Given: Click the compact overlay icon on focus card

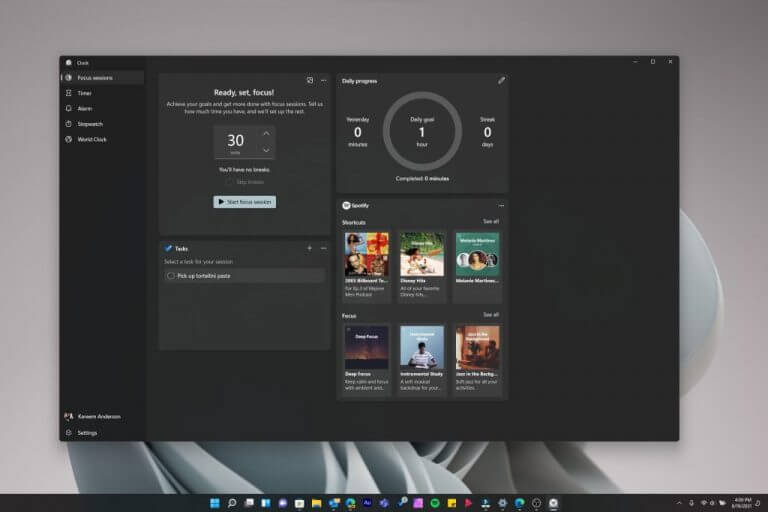Looking at the screenshot, I should coord(310,80).
